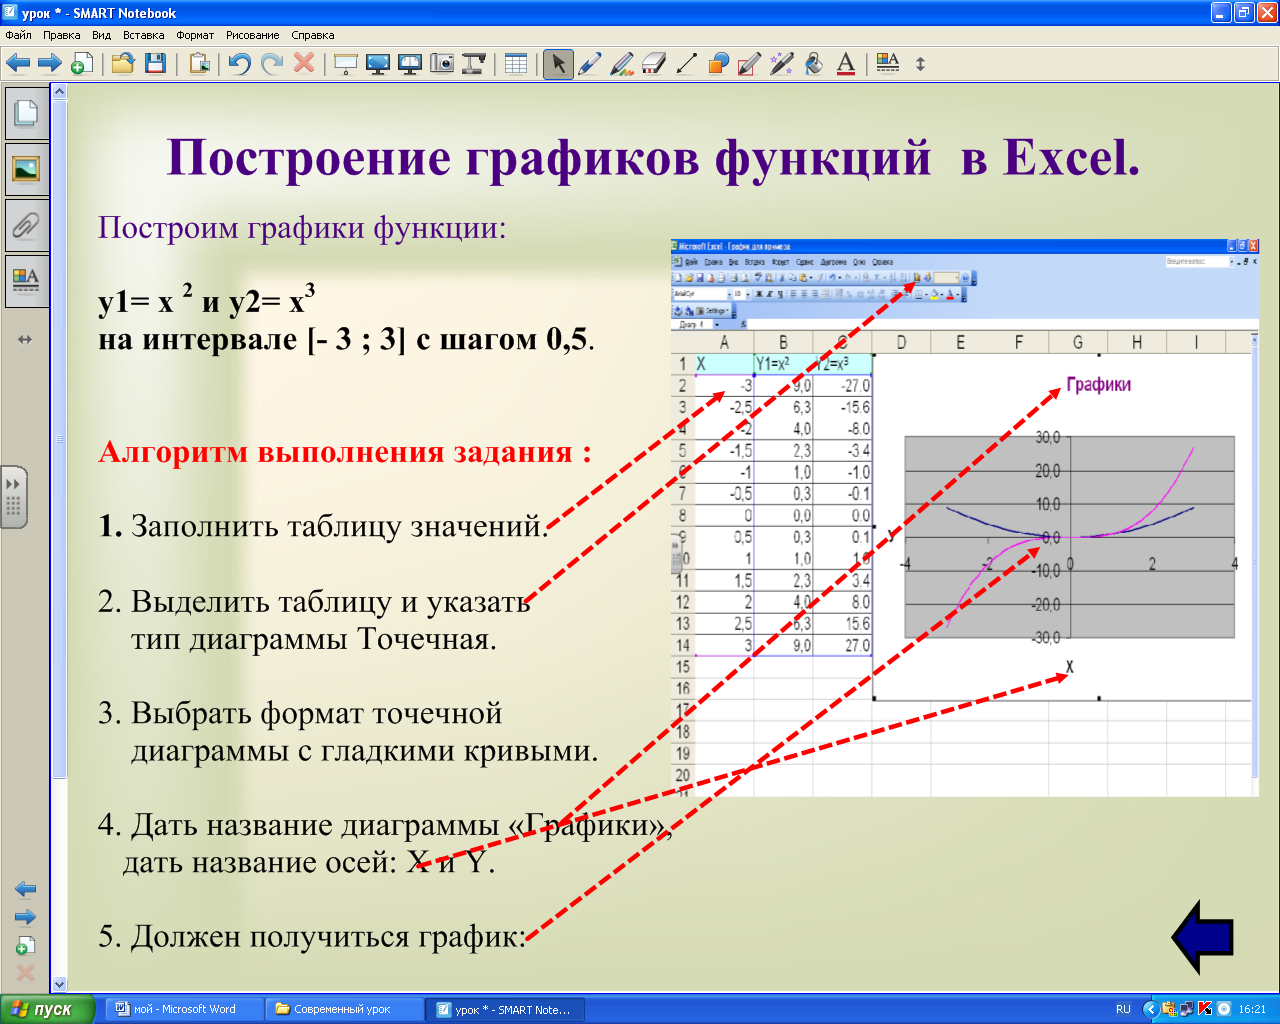Expand the collapsed side panel handle
Screen dimensions: 1280x1024
point(13,497)
